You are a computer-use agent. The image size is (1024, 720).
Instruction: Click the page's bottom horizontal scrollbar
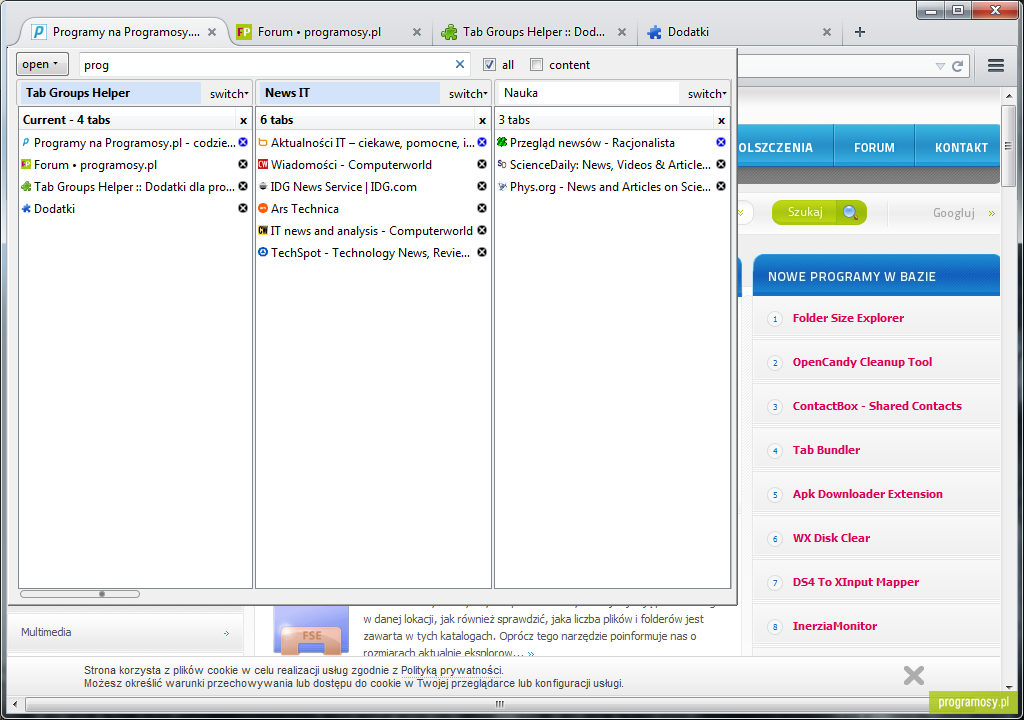(x=500, y=704)
